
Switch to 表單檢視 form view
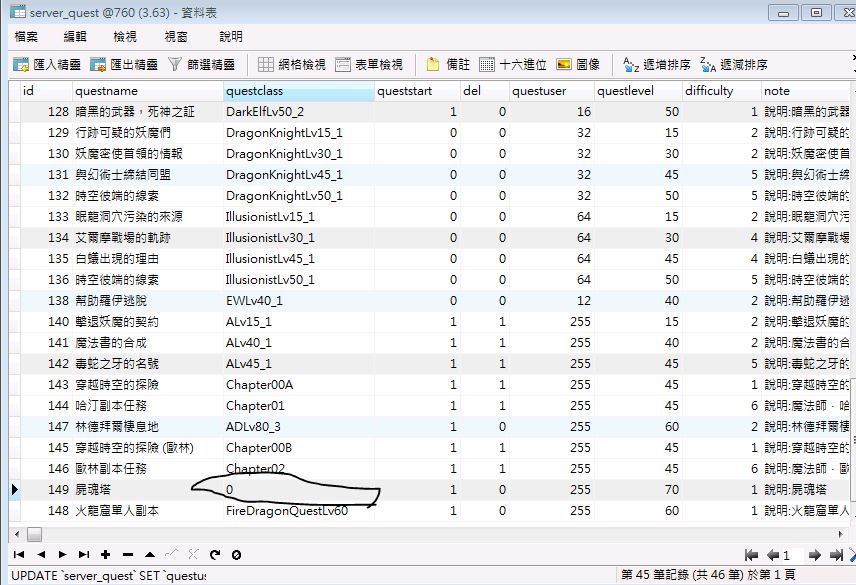369,64
